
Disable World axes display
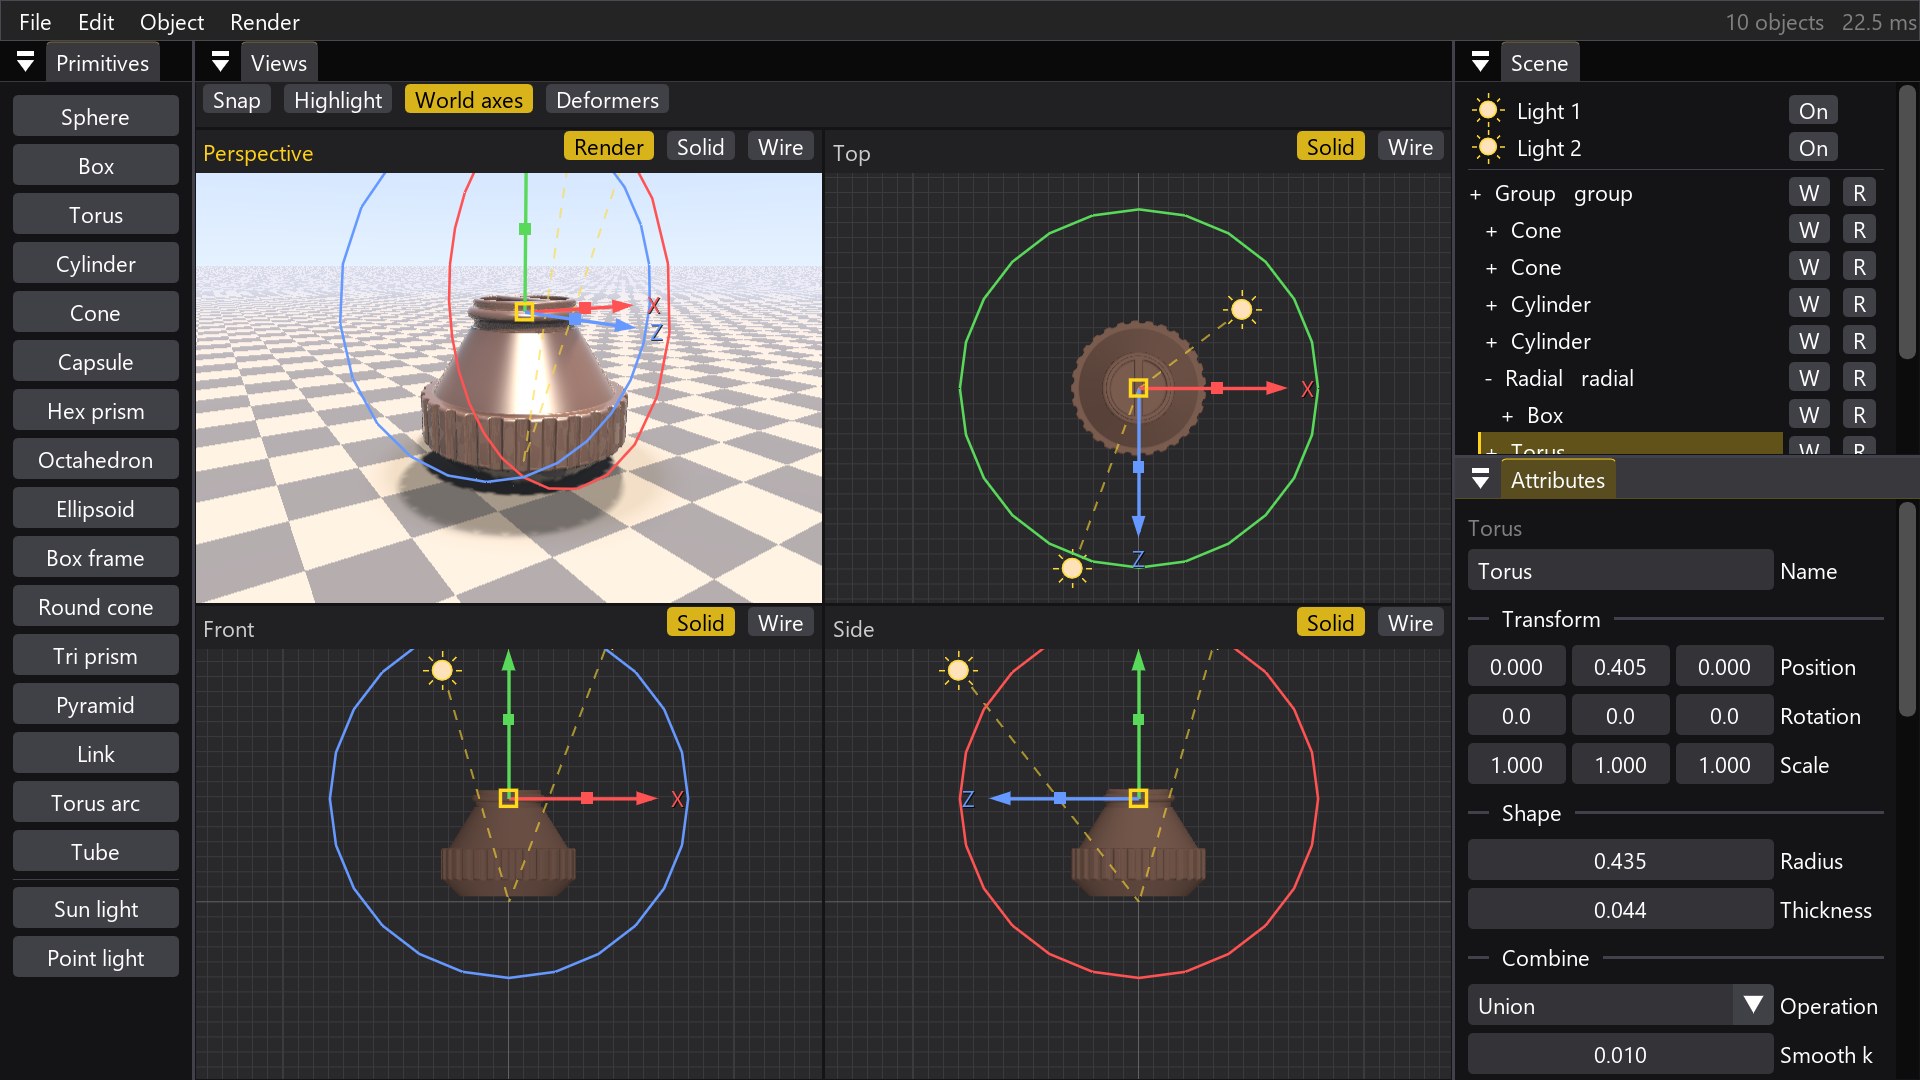[x=469, y=100]
